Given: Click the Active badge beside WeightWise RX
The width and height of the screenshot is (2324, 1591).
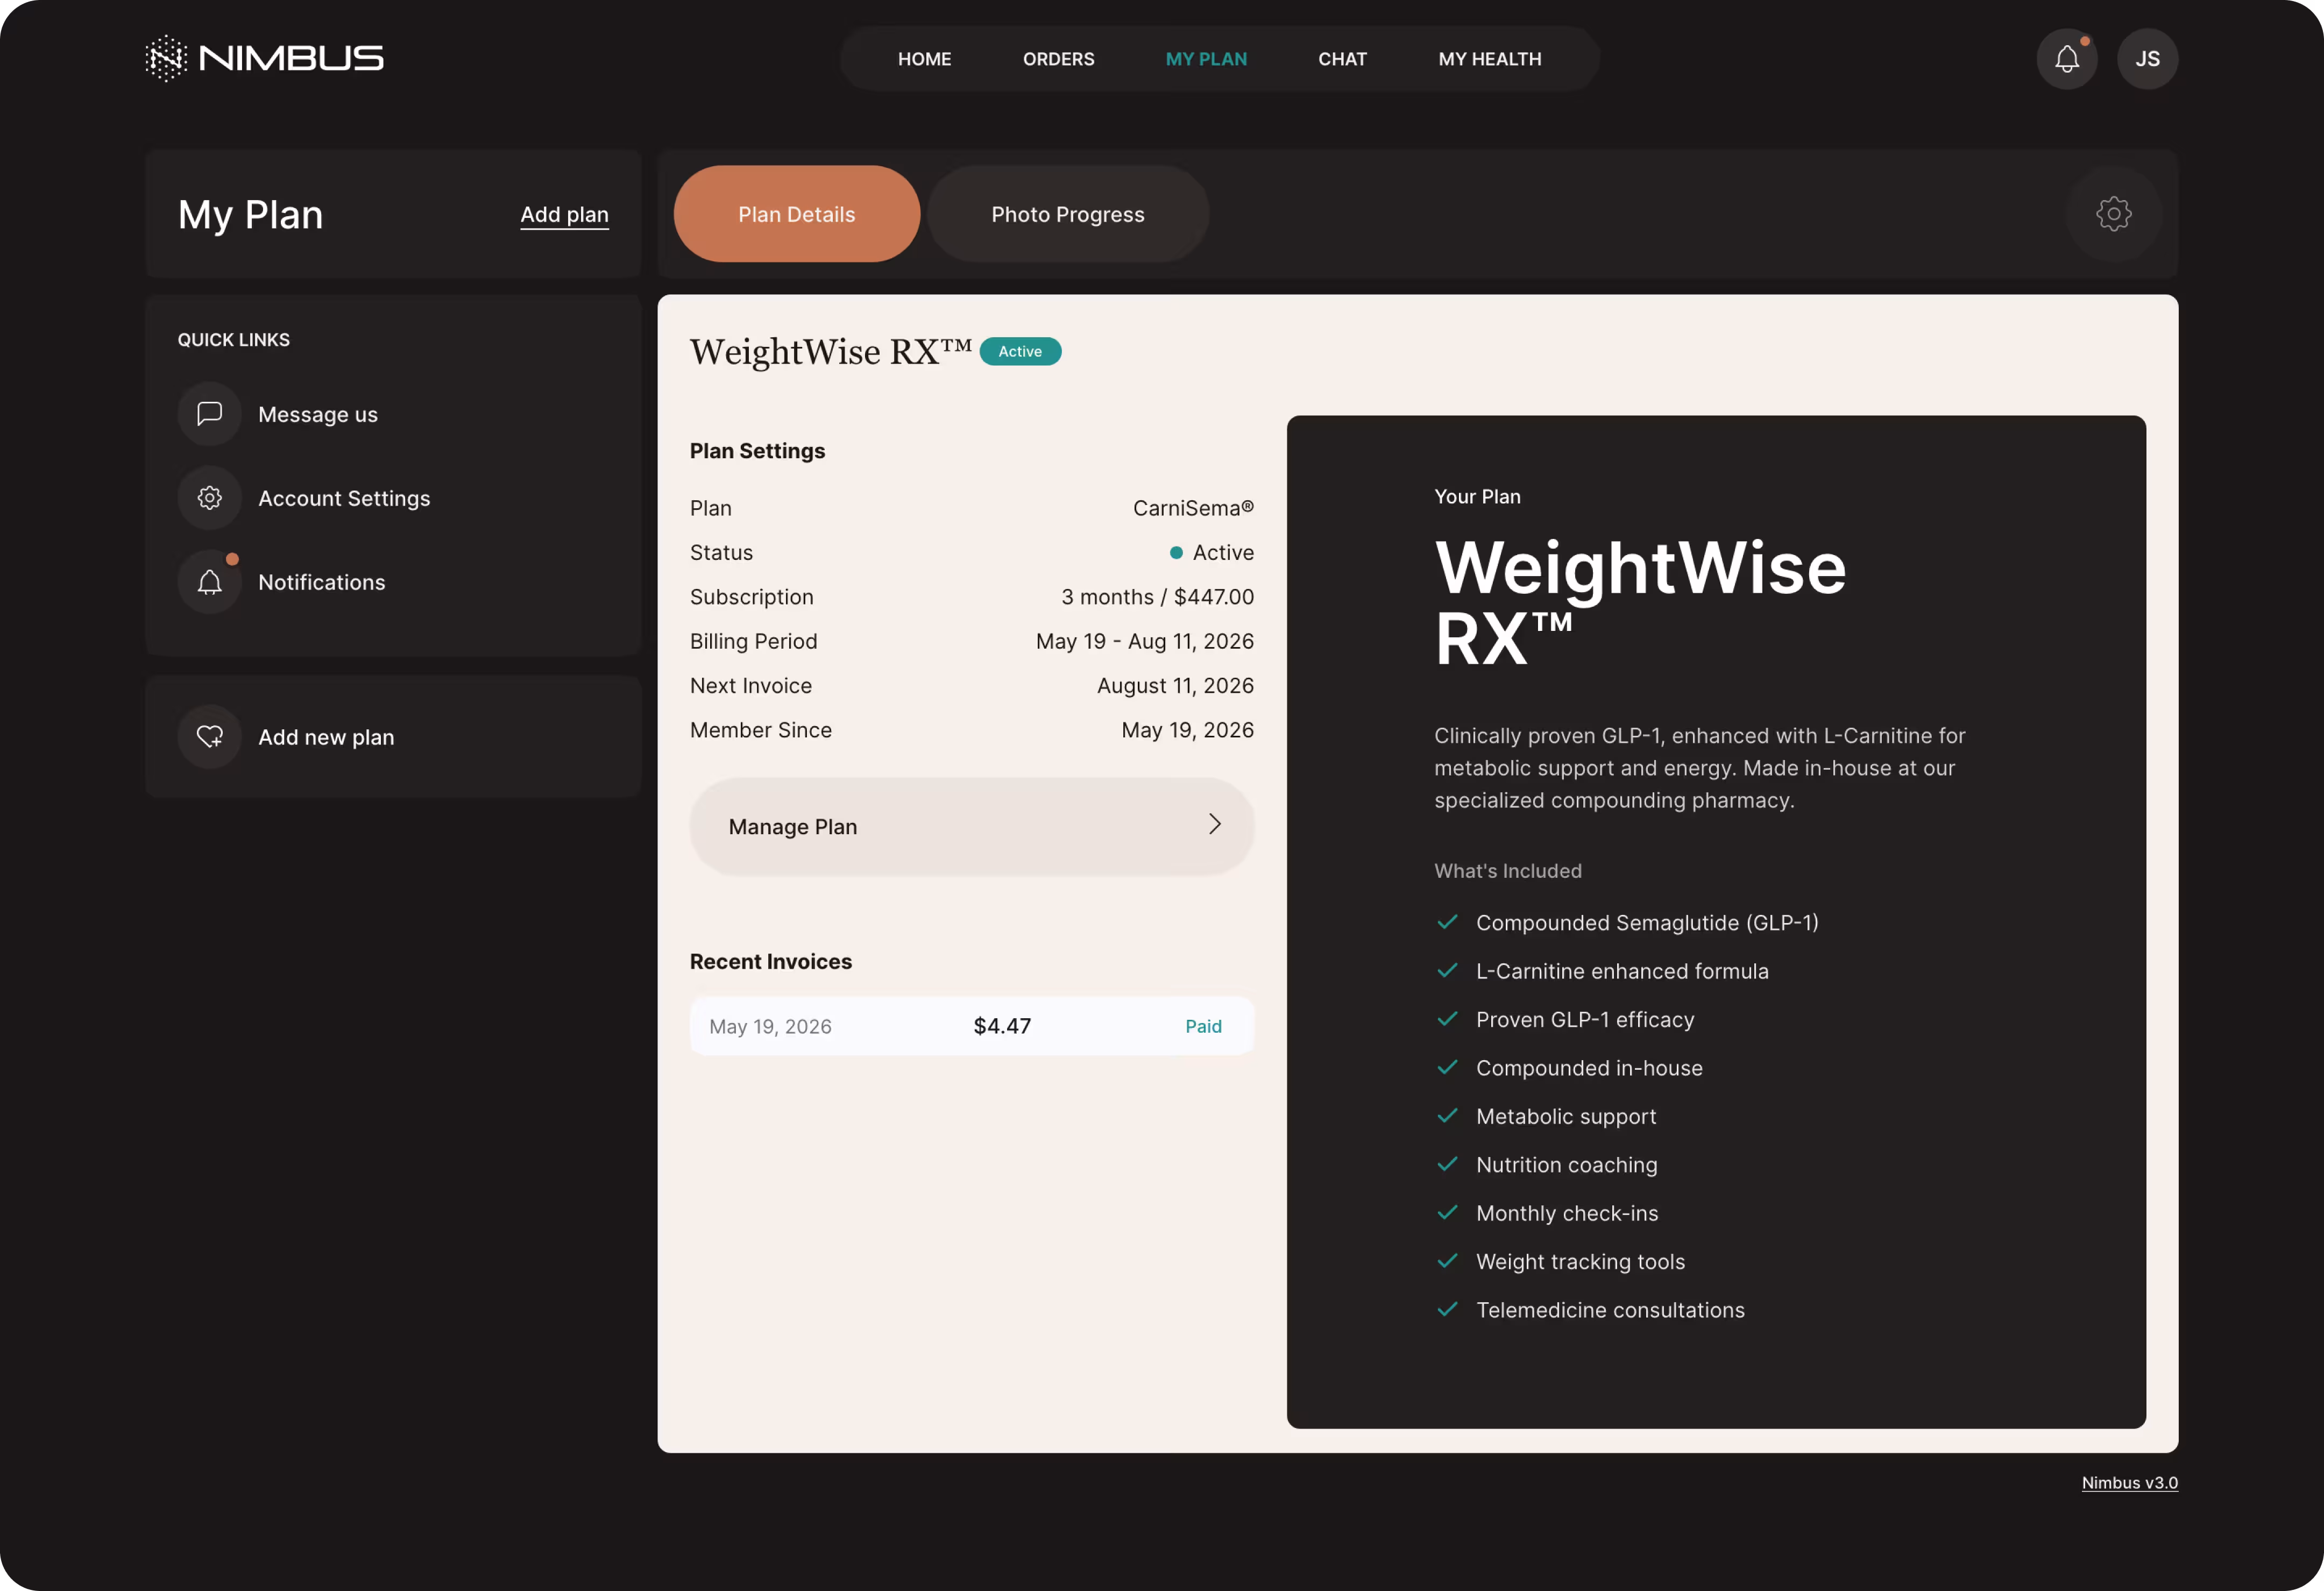Looking at the screenshot, I should point(1020,351).
